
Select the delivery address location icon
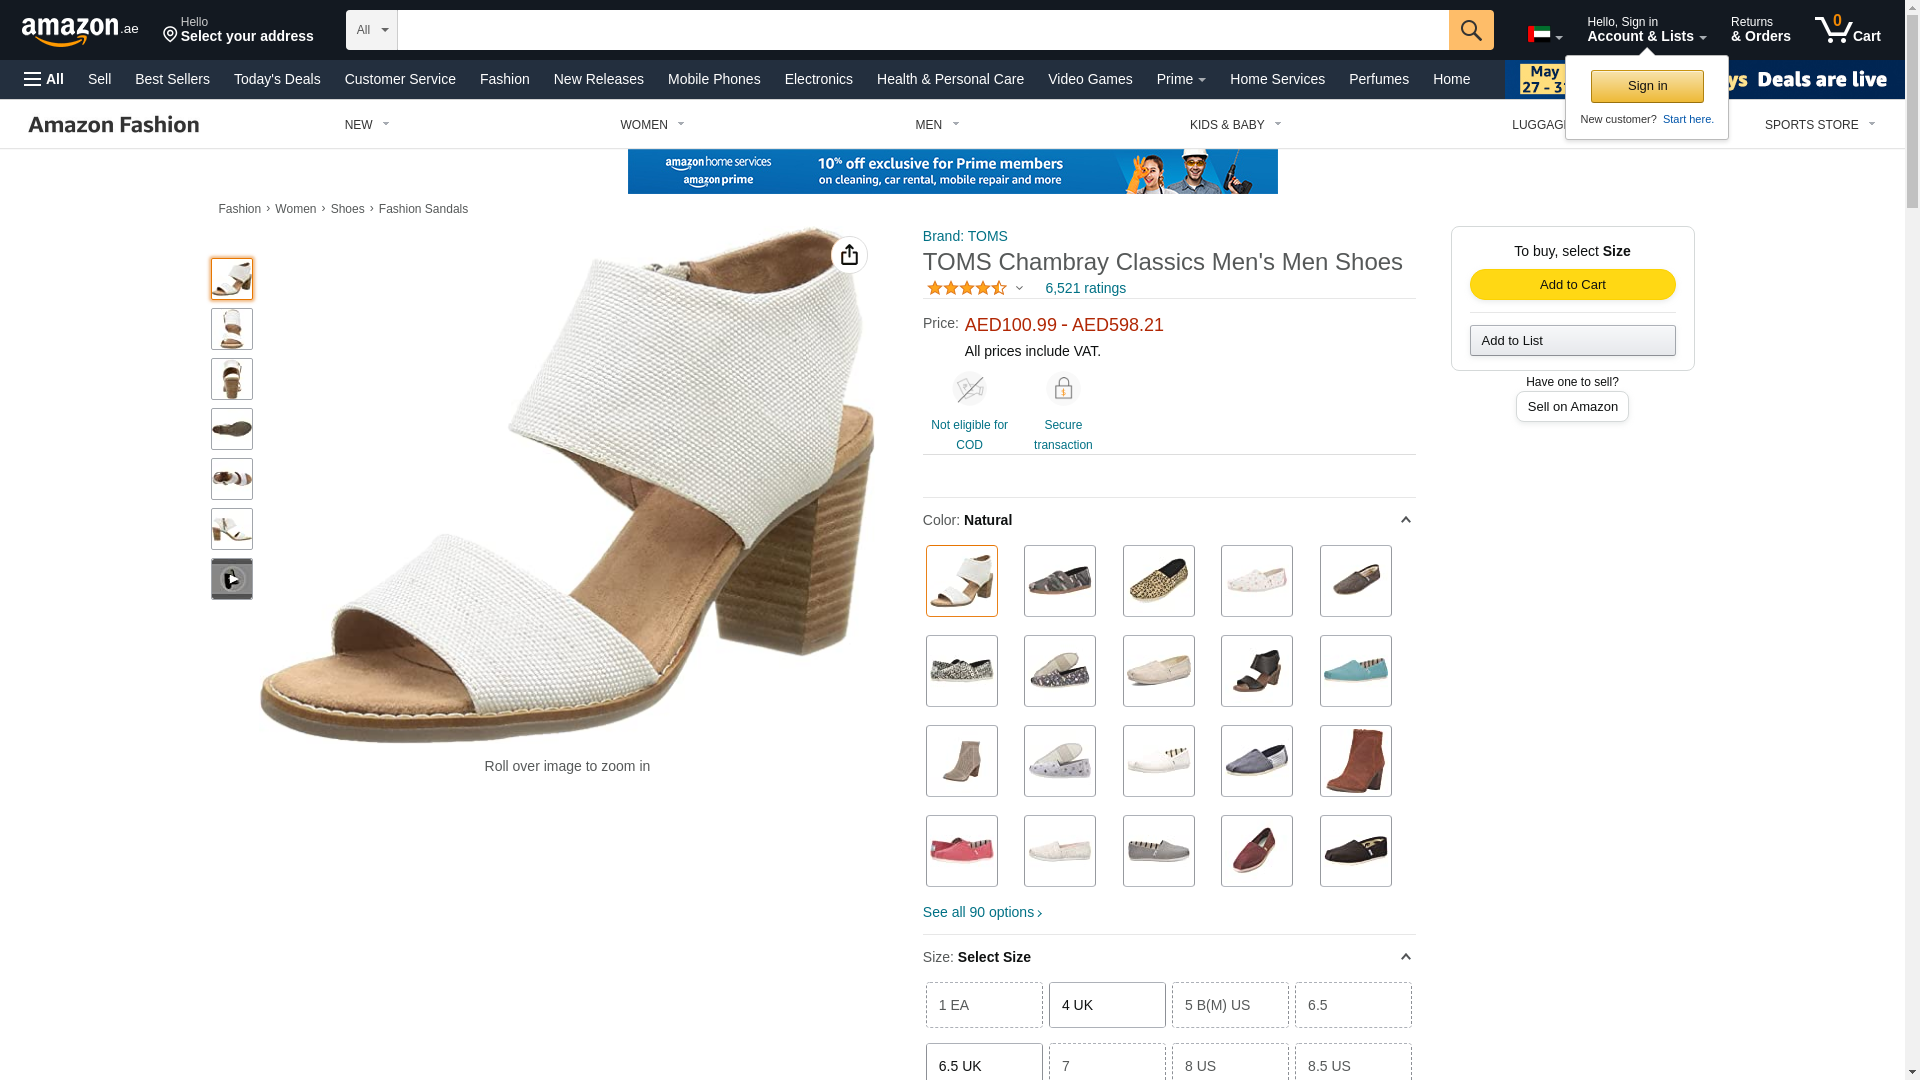click(170, 36)
